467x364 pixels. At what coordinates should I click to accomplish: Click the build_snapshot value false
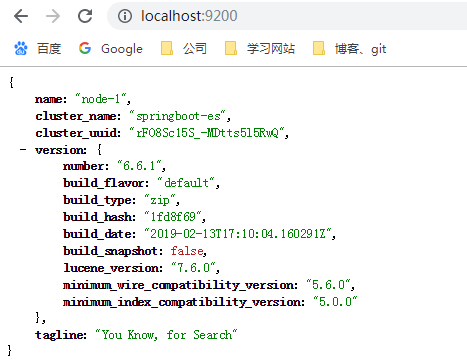click(187, 251)
